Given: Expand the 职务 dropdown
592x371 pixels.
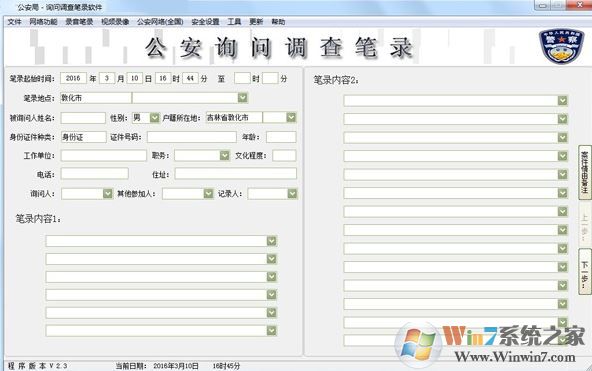Looking at the screenshot, I should pyautogui.click(x=225, y=155).
